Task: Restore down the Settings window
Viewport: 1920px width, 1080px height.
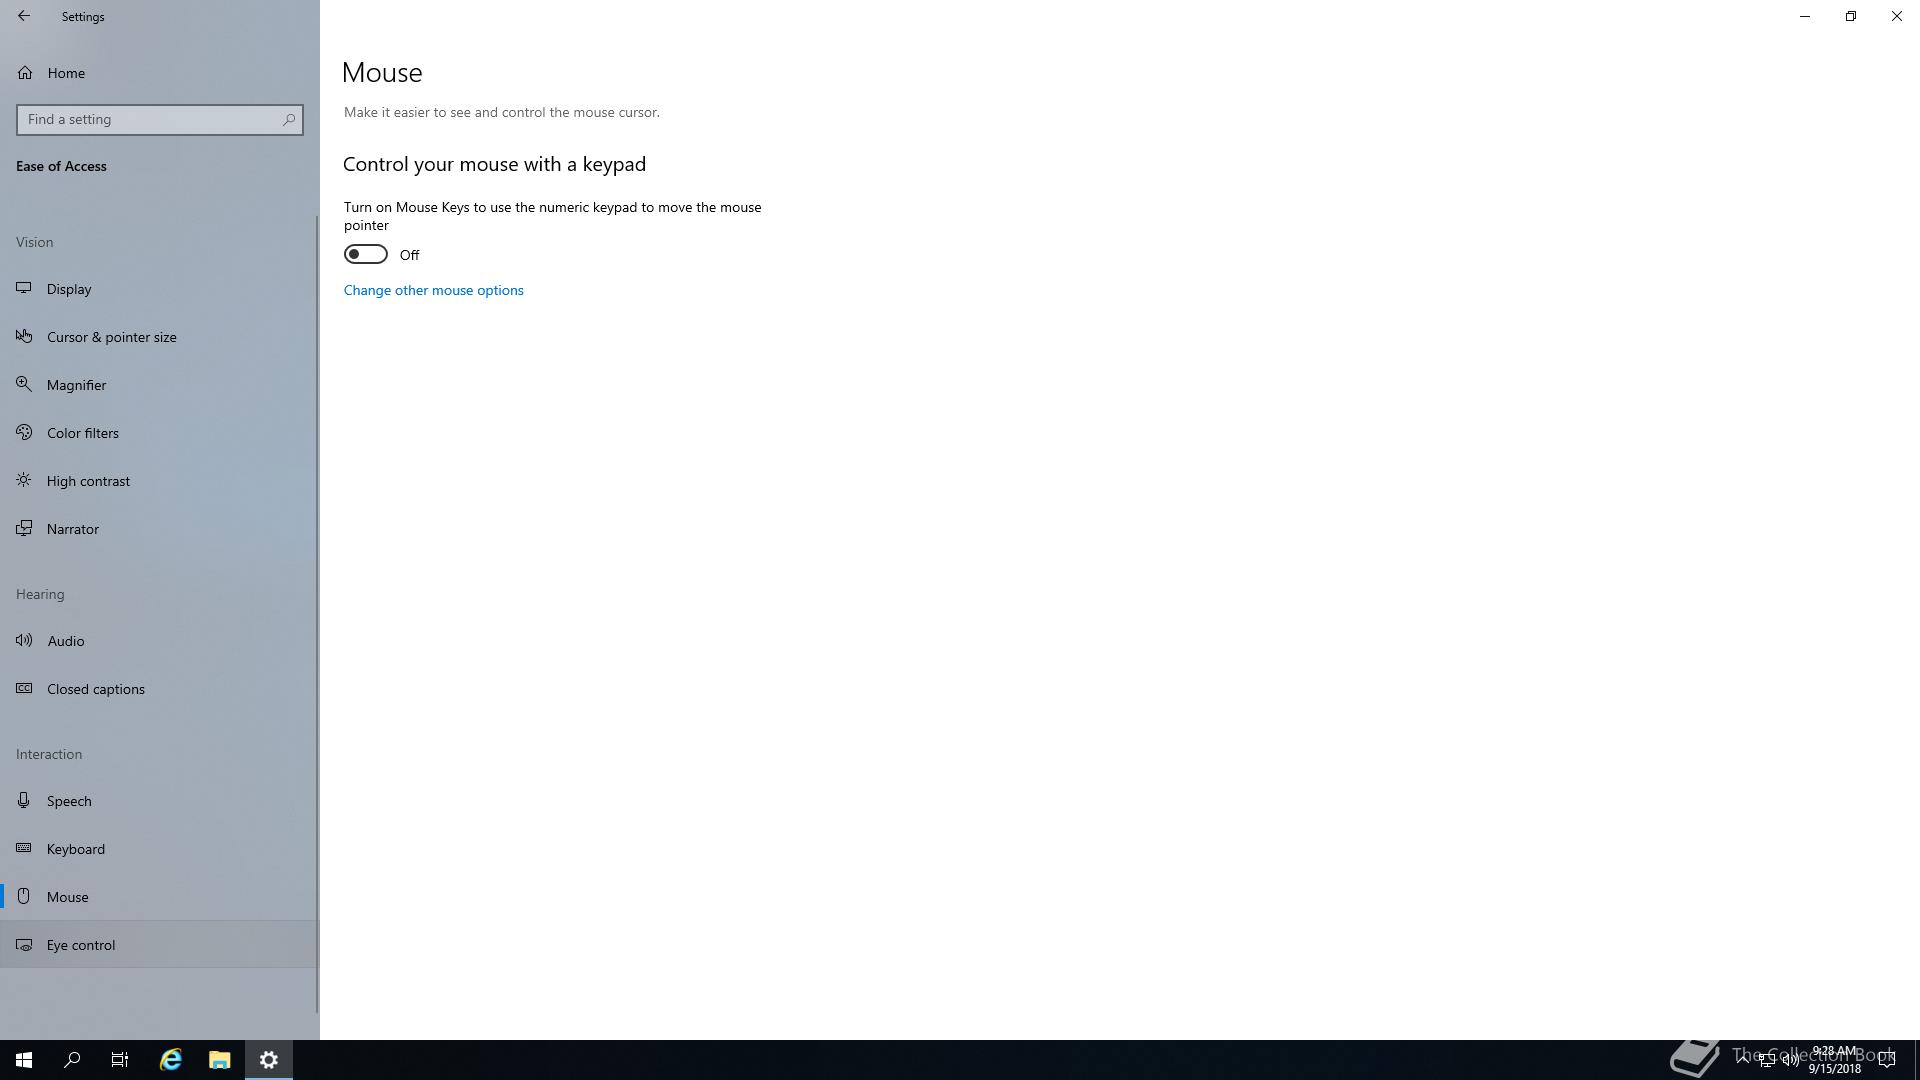Action: coord(1851,16)
